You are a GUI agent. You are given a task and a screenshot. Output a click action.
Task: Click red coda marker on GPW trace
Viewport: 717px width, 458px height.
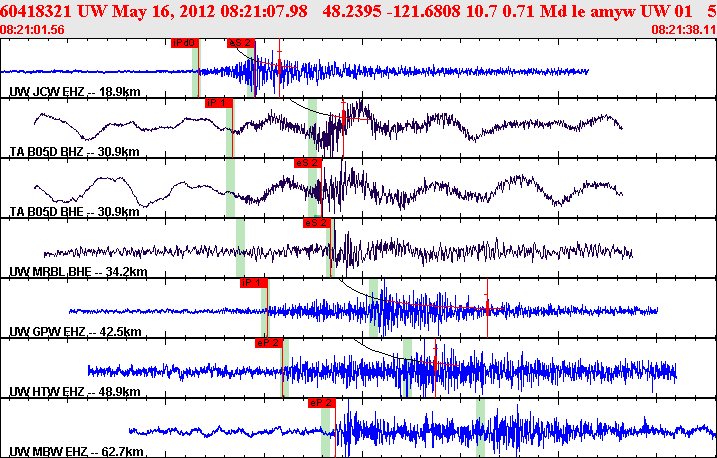pyautogui.click(x=487, y=309)
